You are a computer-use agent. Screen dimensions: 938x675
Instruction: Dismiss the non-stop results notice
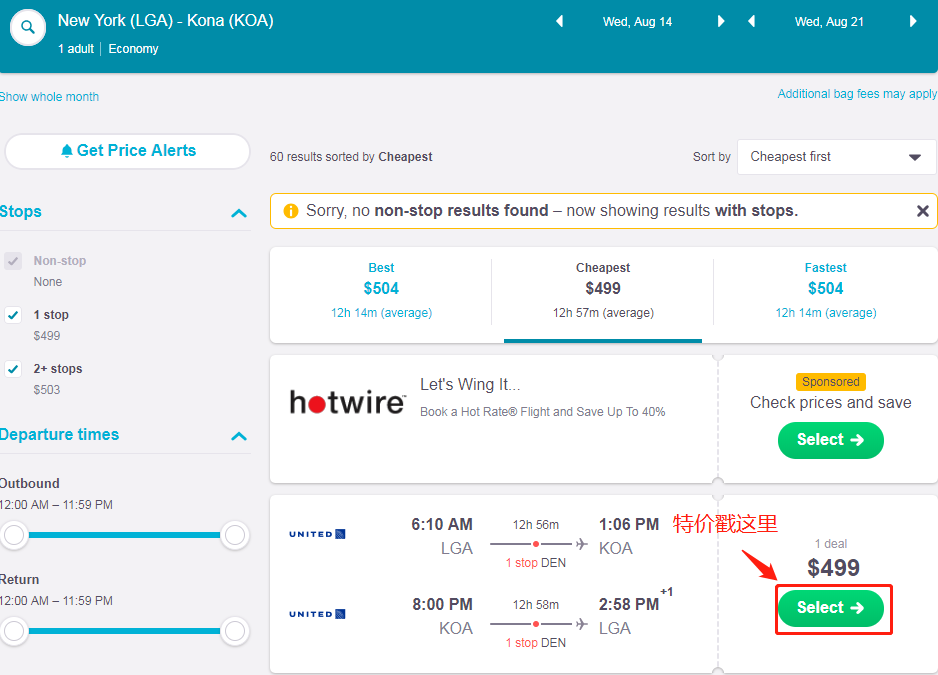[922, 211]
